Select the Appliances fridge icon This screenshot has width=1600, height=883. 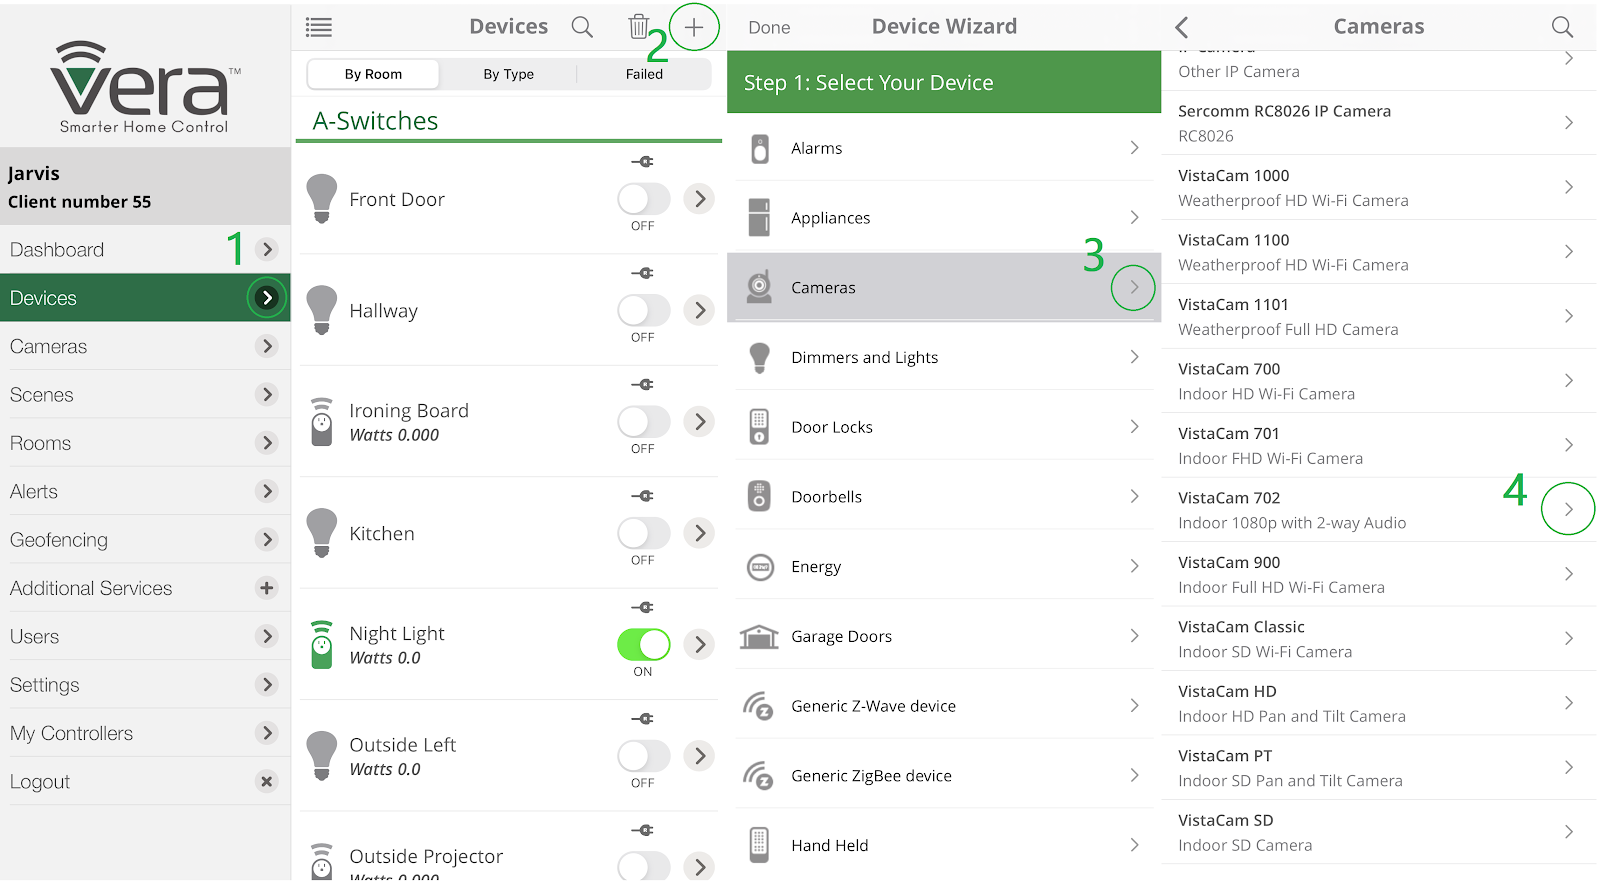pos(760,217)
